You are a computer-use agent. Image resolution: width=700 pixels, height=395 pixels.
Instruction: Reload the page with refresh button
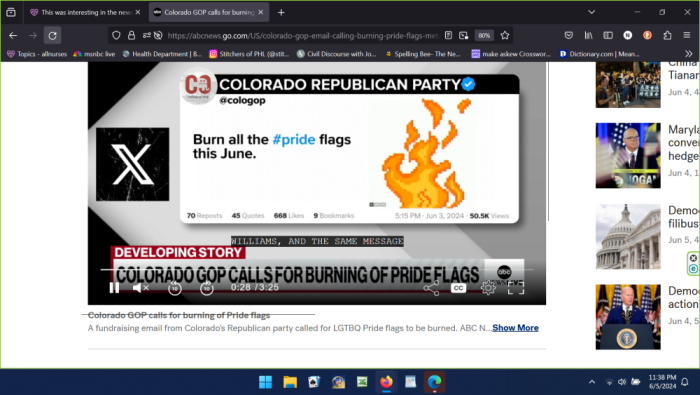[x=52, y=36]
